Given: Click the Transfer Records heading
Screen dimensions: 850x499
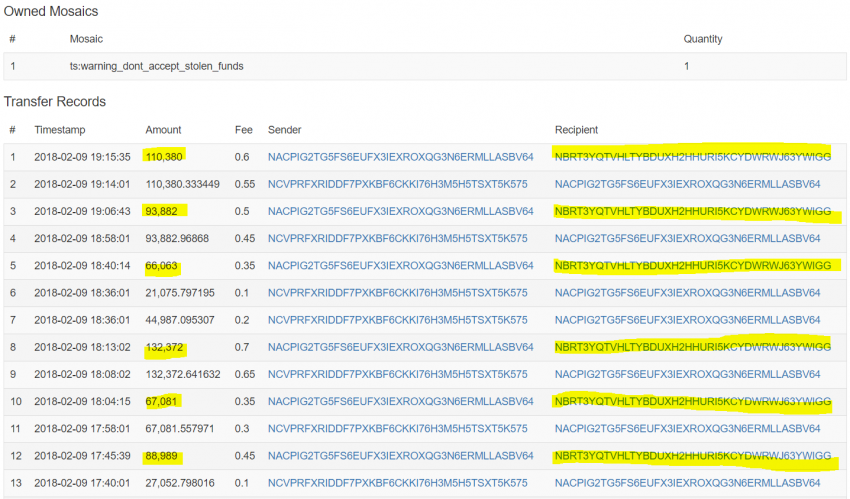Looking at the screenshot, I should (55, 102).
